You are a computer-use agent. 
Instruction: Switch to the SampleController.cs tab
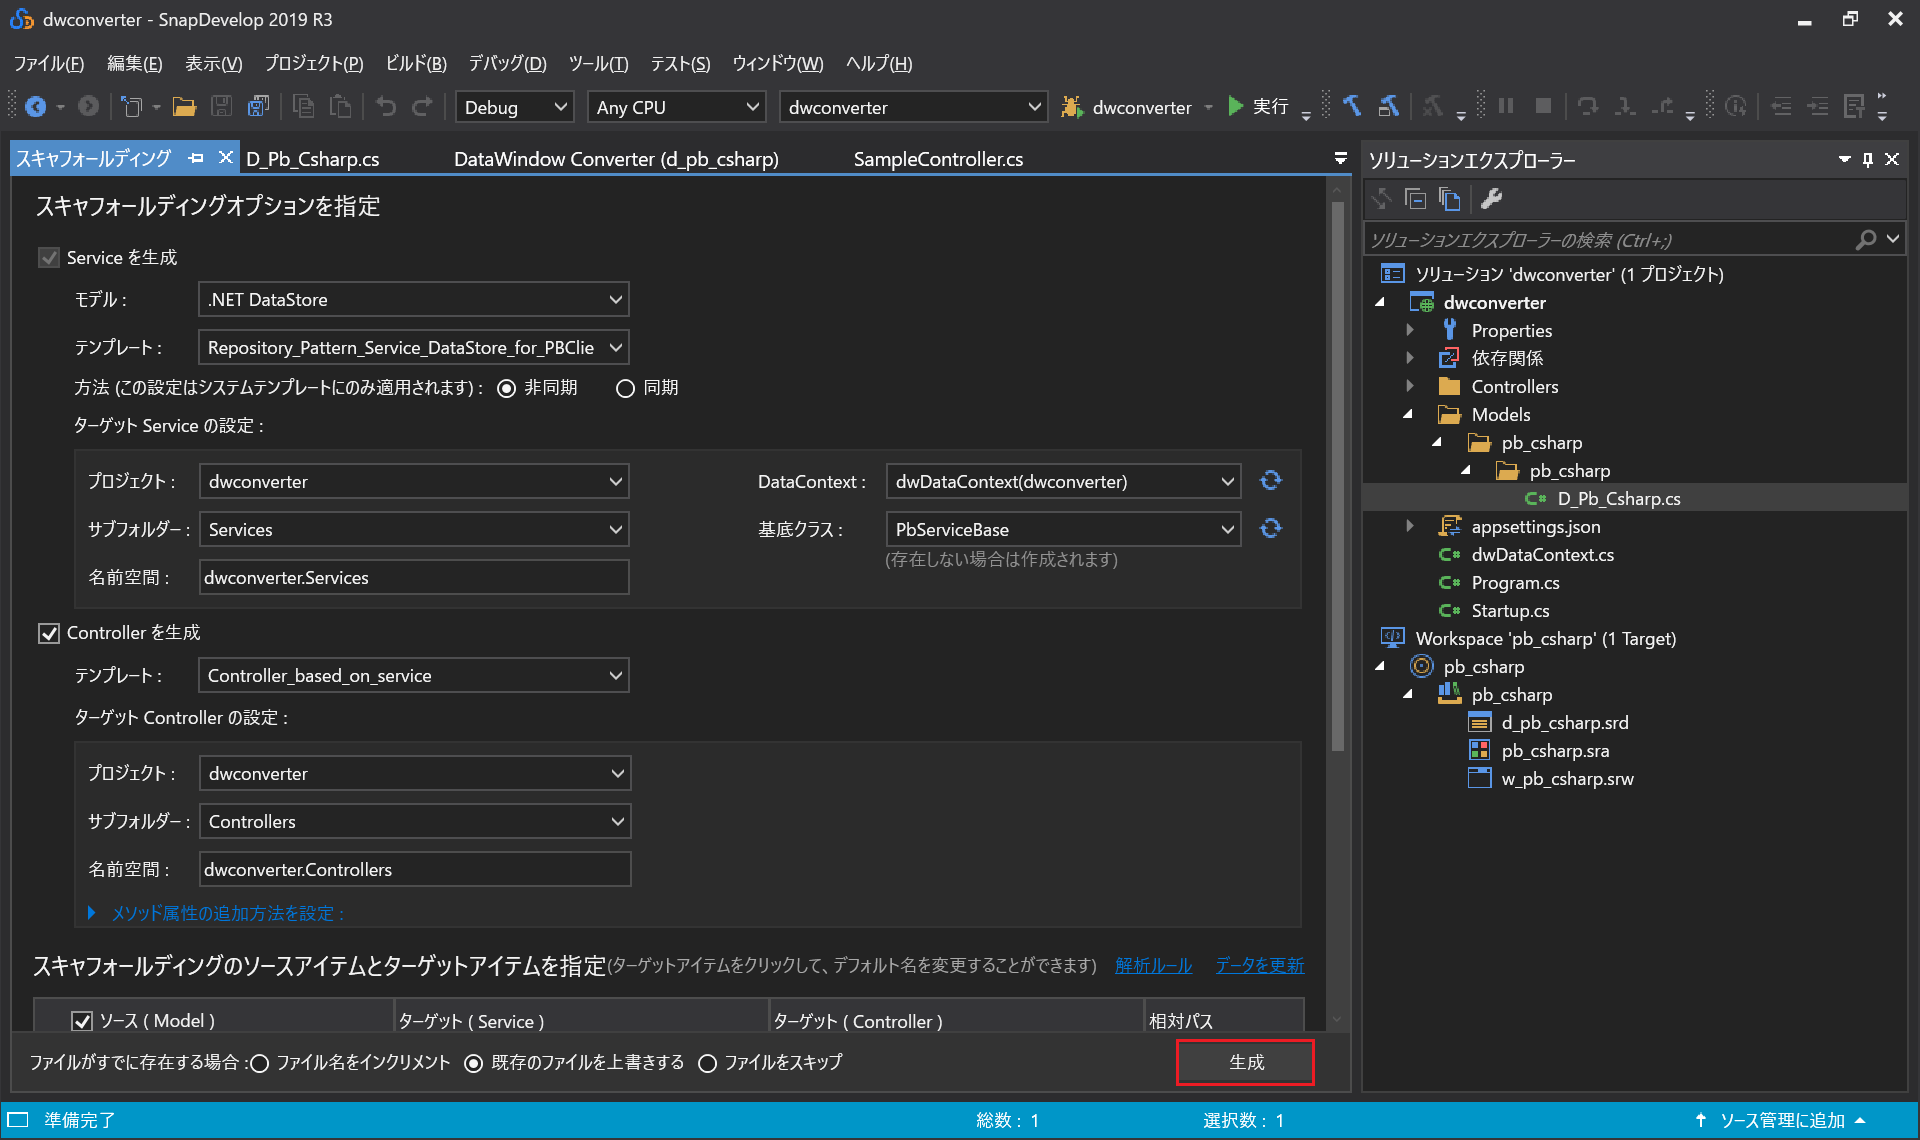click(938, 159)
